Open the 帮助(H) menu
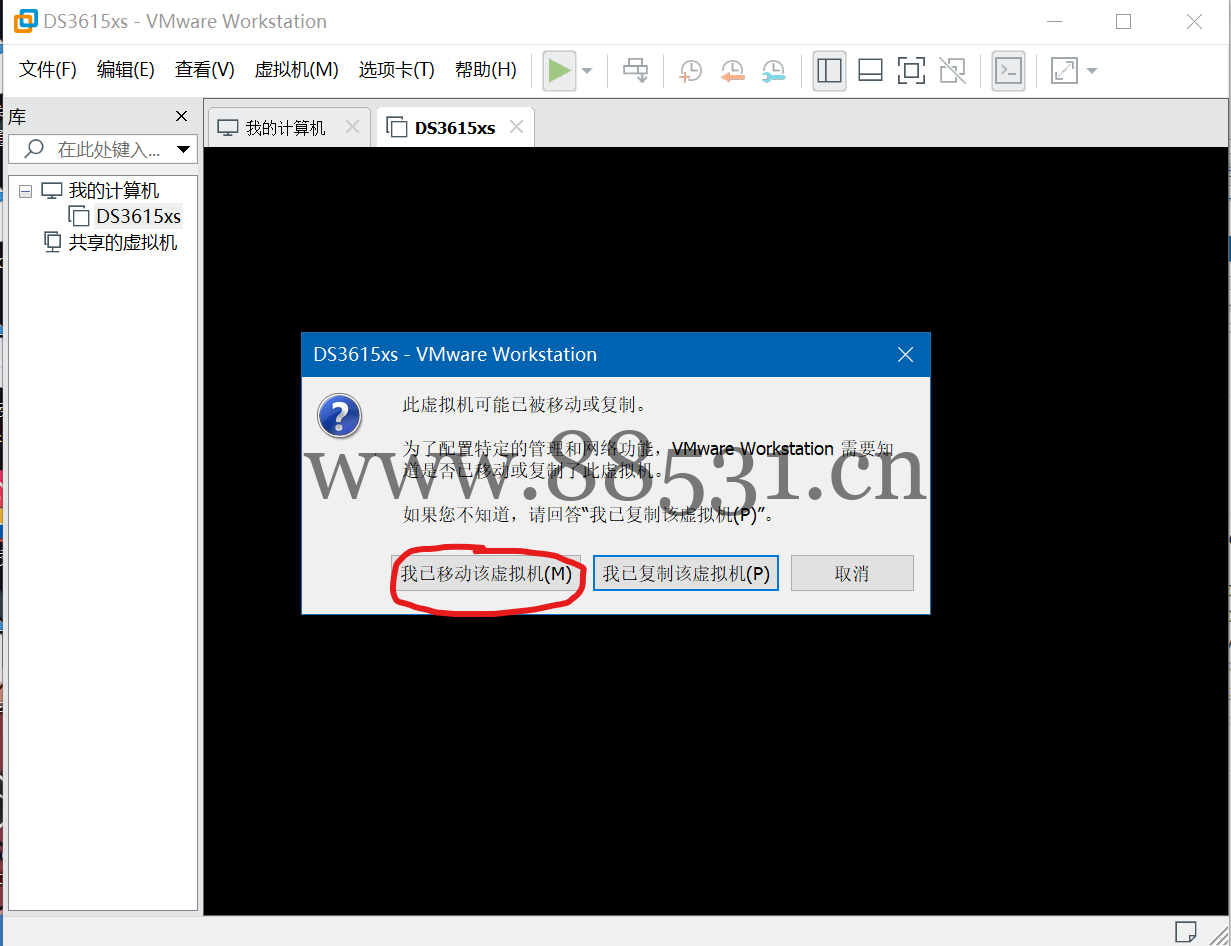 pyautogui.click(x=485, y=69)
